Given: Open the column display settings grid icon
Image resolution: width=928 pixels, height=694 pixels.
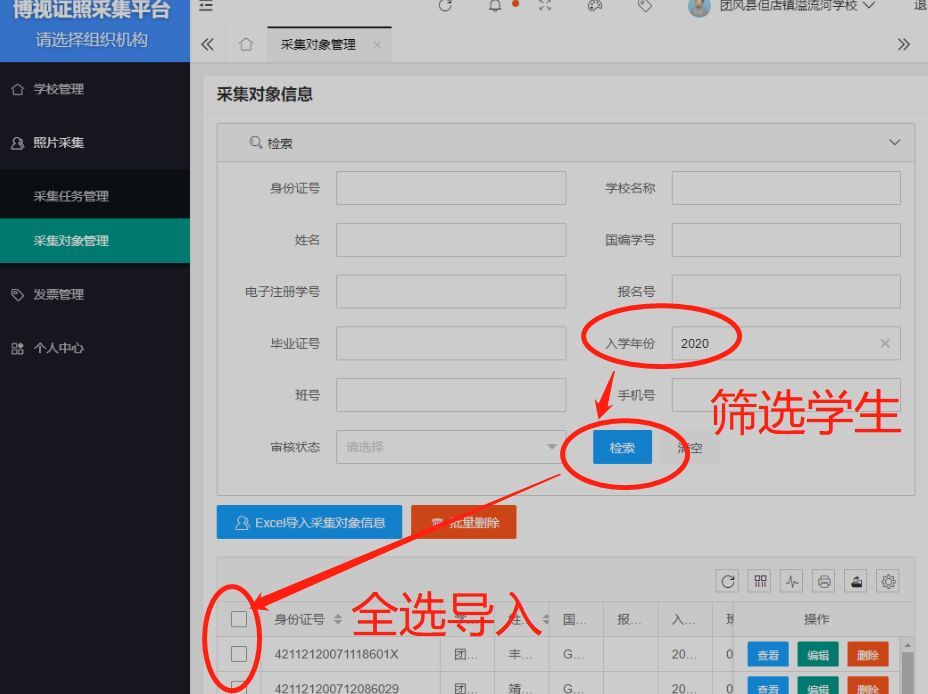Looking at the screenshot, I should tap(759, 580).
